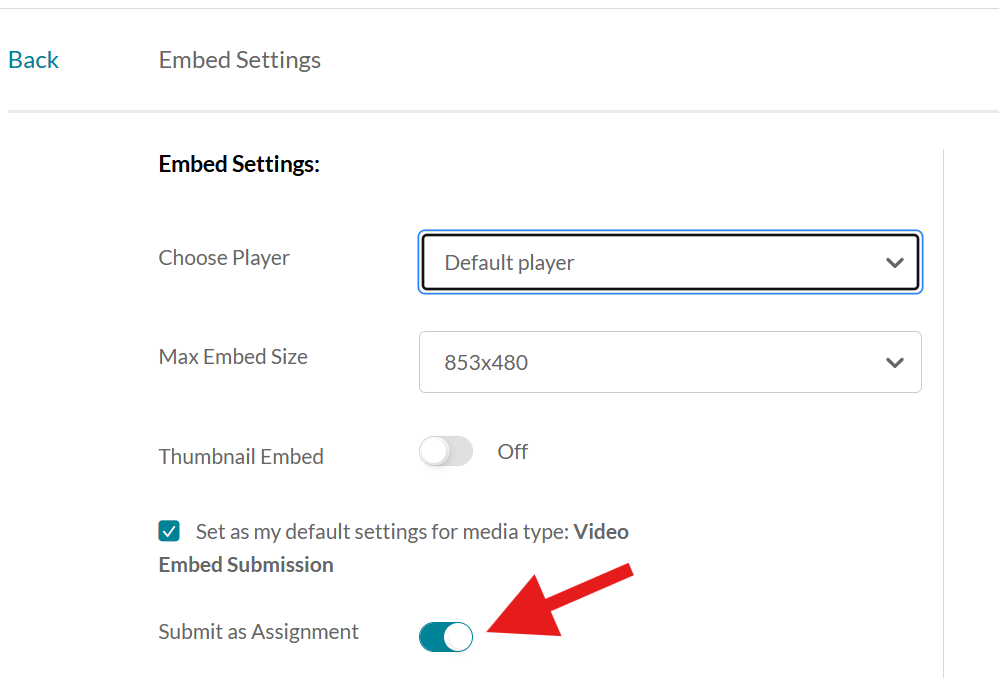Click the Off status text beside the toggle
This screenshot has height=678, width=999.
pos(512,451)
